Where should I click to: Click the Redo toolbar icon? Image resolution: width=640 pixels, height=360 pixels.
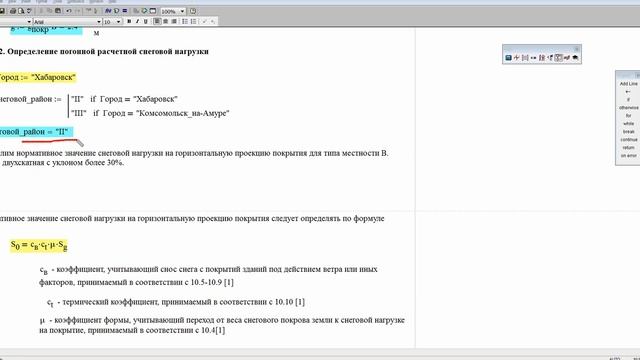pyautogui.click(x=78, y=11)
